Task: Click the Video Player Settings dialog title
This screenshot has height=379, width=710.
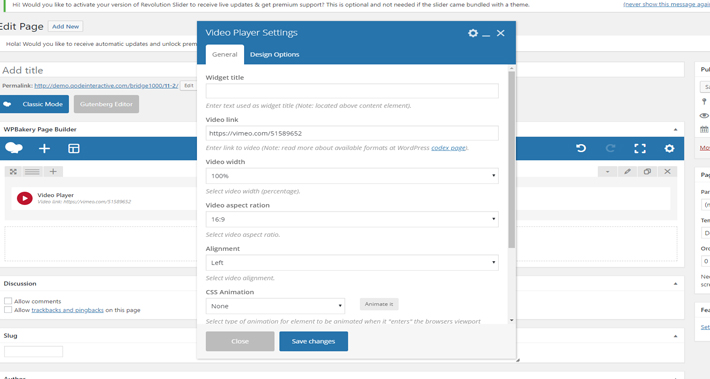Action: [251, 33]
